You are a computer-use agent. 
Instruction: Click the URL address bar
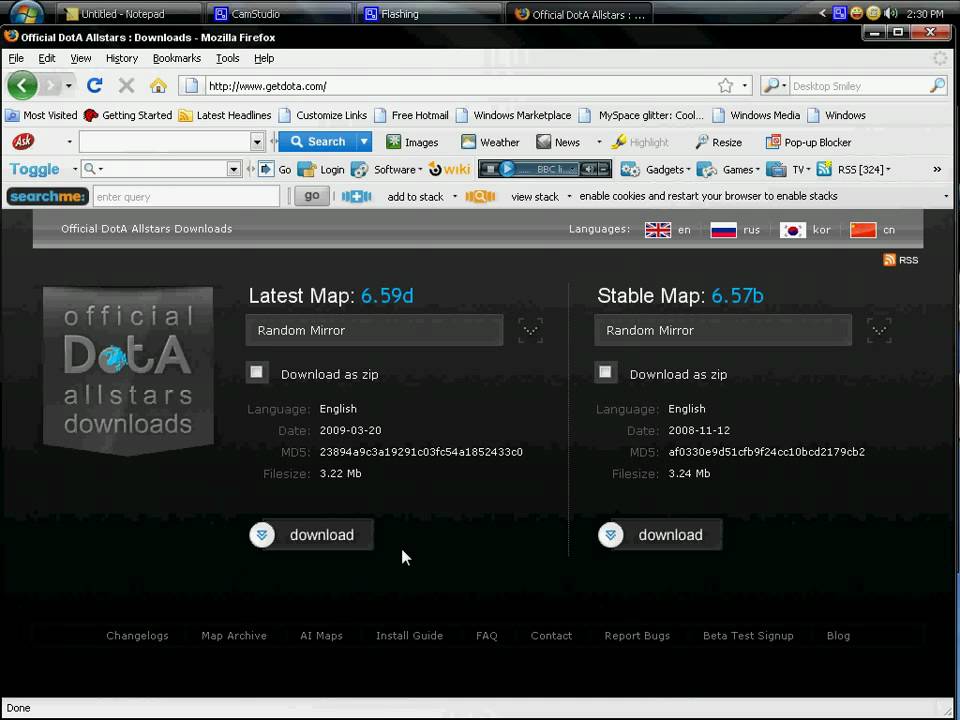(x=459, y=86)
